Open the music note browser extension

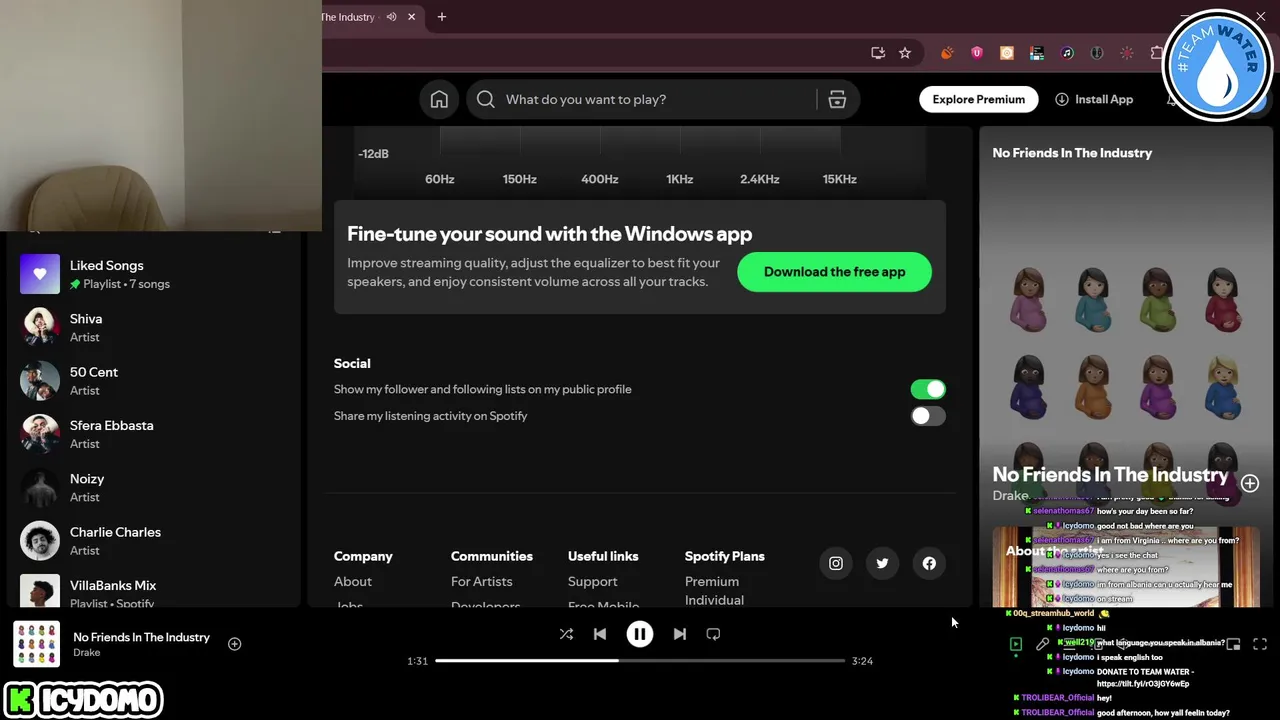pyautogui.click(x=1067, y=53)
